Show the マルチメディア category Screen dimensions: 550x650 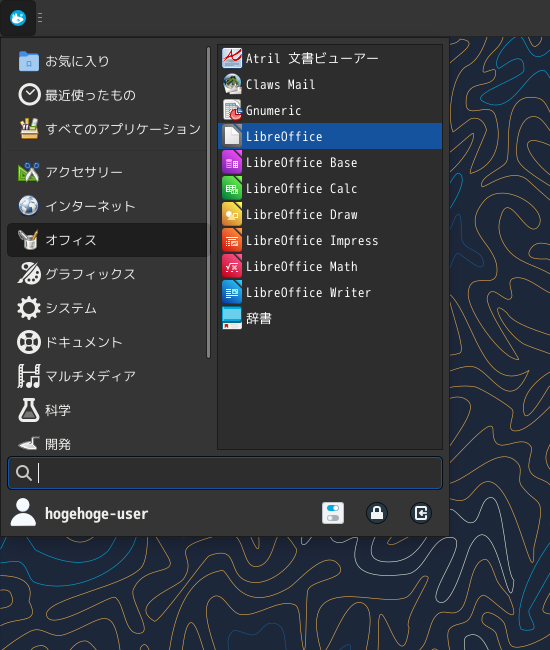[x=107, y=376]
